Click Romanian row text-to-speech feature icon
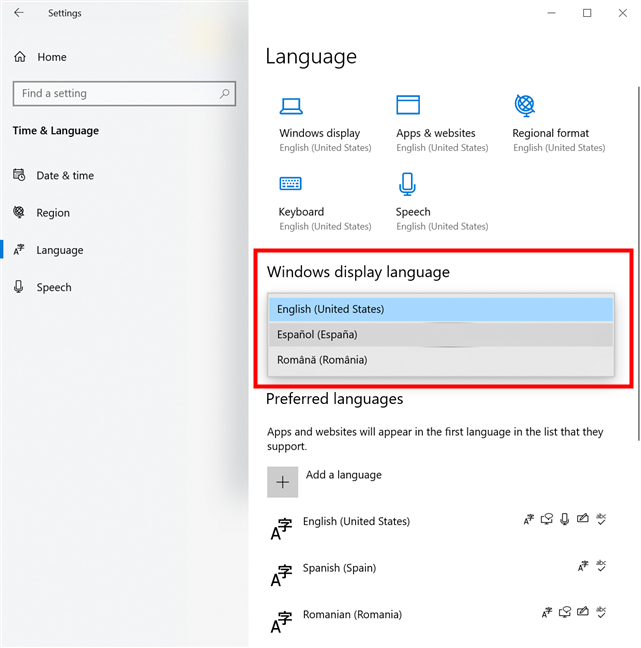The image size is (641, 648). [x=565, y=612]
